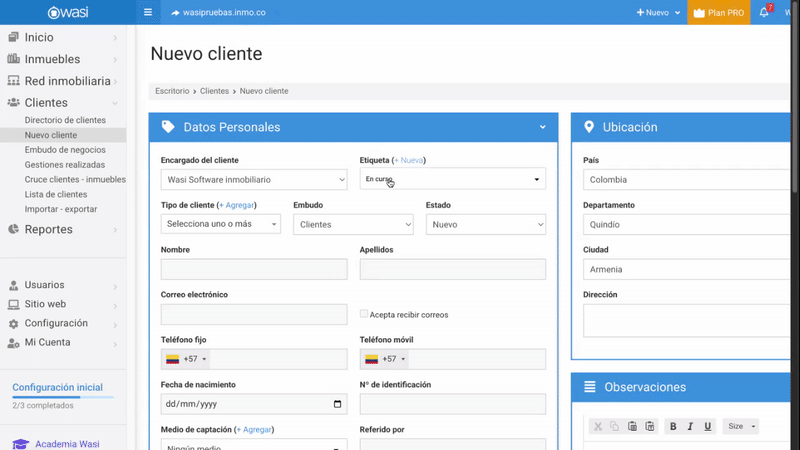Click the Configuración inicial progress bar
Viewport: 800px width, 450px height.
[63, 396]
